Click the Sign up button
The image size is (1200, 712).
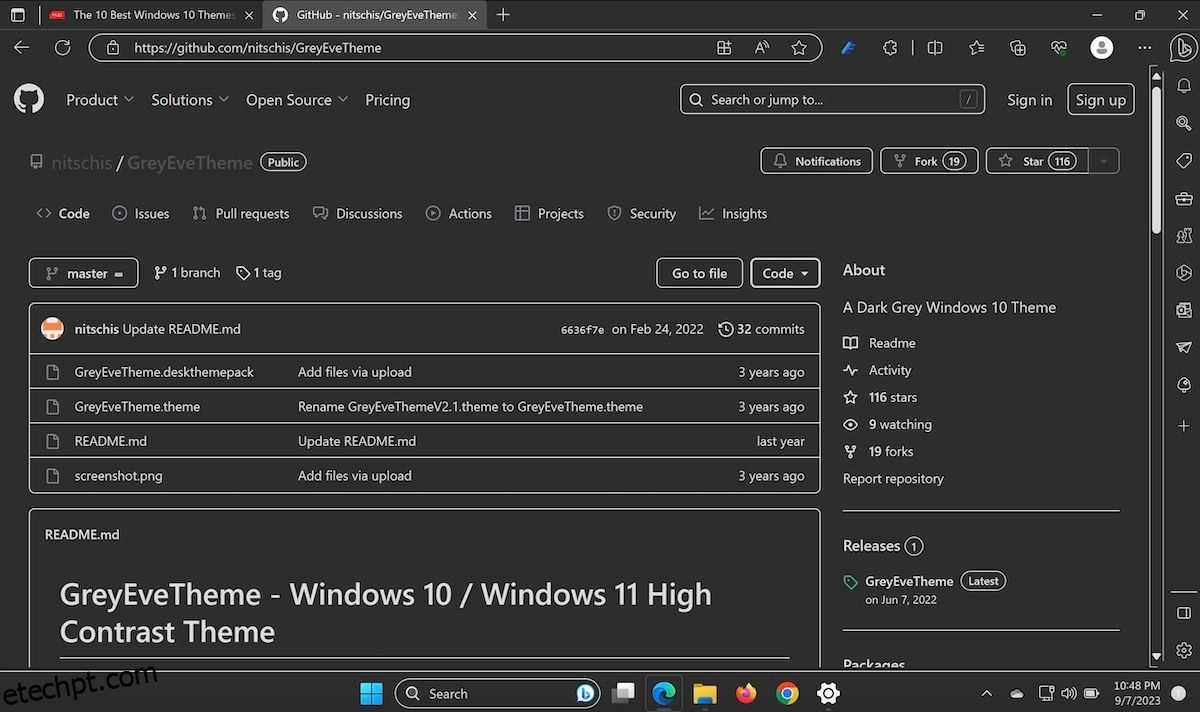1100,99
